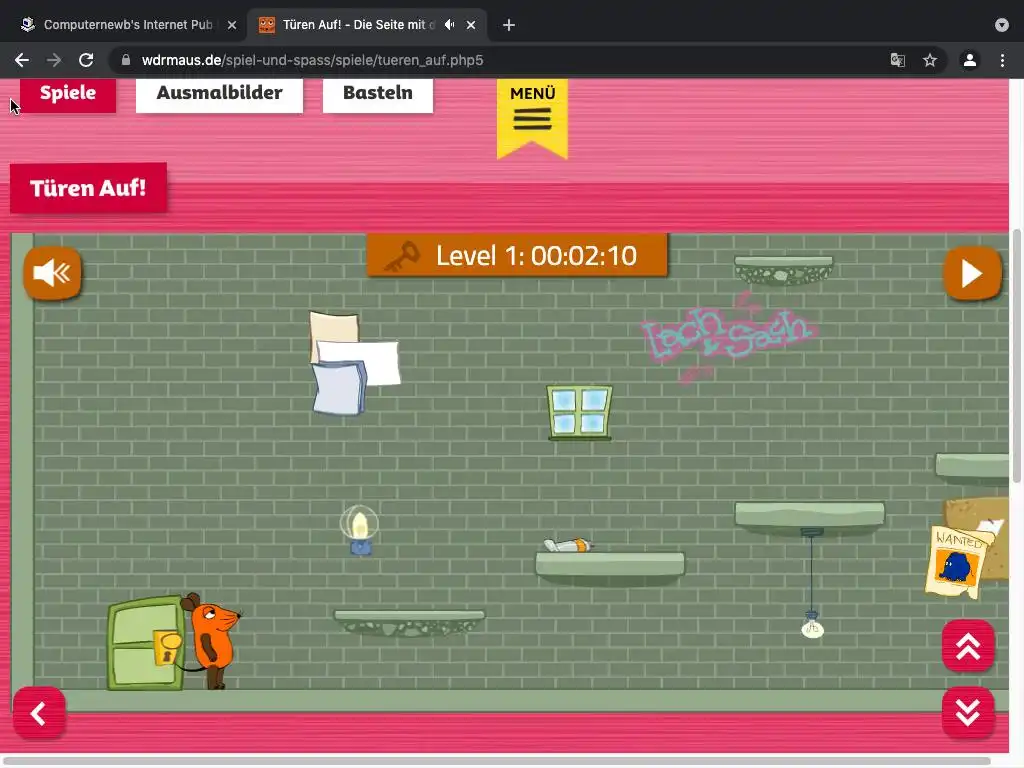Open the tab search dropdown arrow
Viewport: 1024px width, 768px height.
pos(1002,25)
